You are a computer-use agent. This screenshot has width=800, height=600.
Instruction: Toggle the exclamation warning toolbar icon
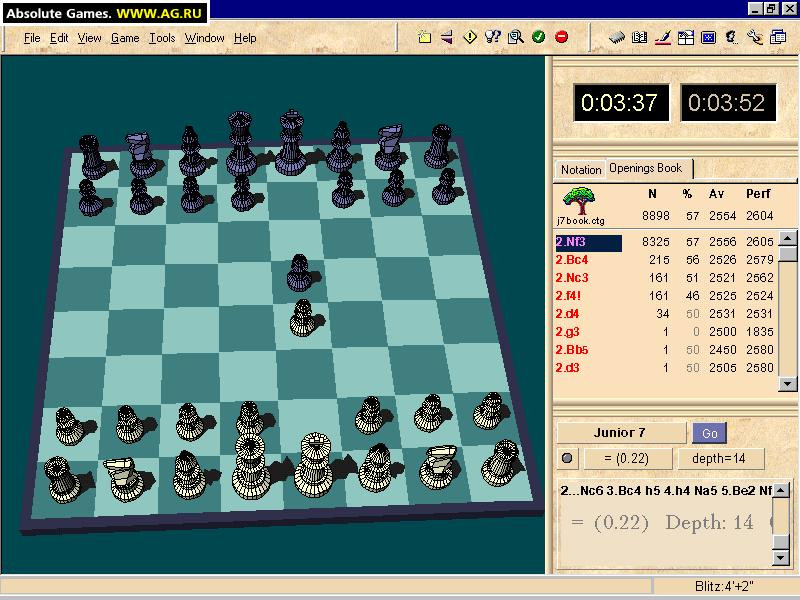pyautogui.click(x=469, y=37)
